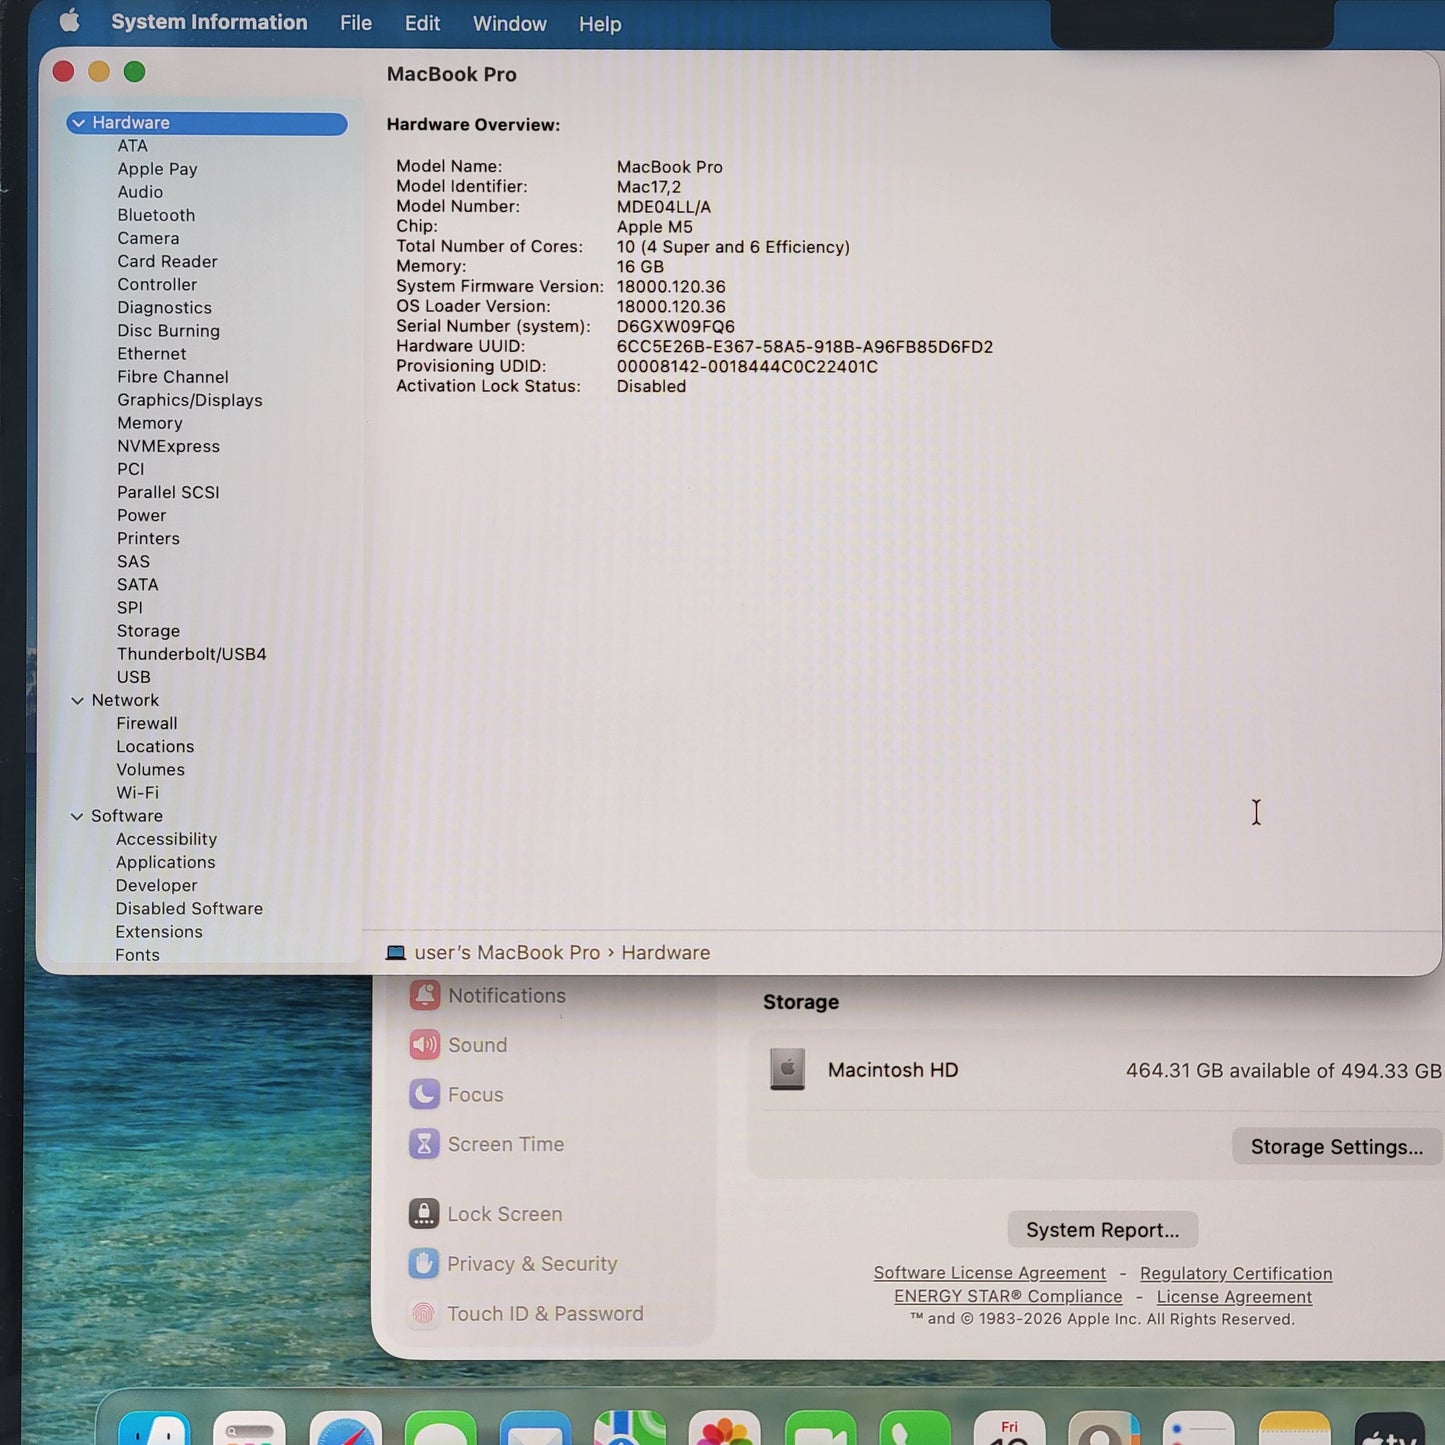Open Privacy & Security hand icon
Viewport: 1445px width, 1445px height.
423,1264
